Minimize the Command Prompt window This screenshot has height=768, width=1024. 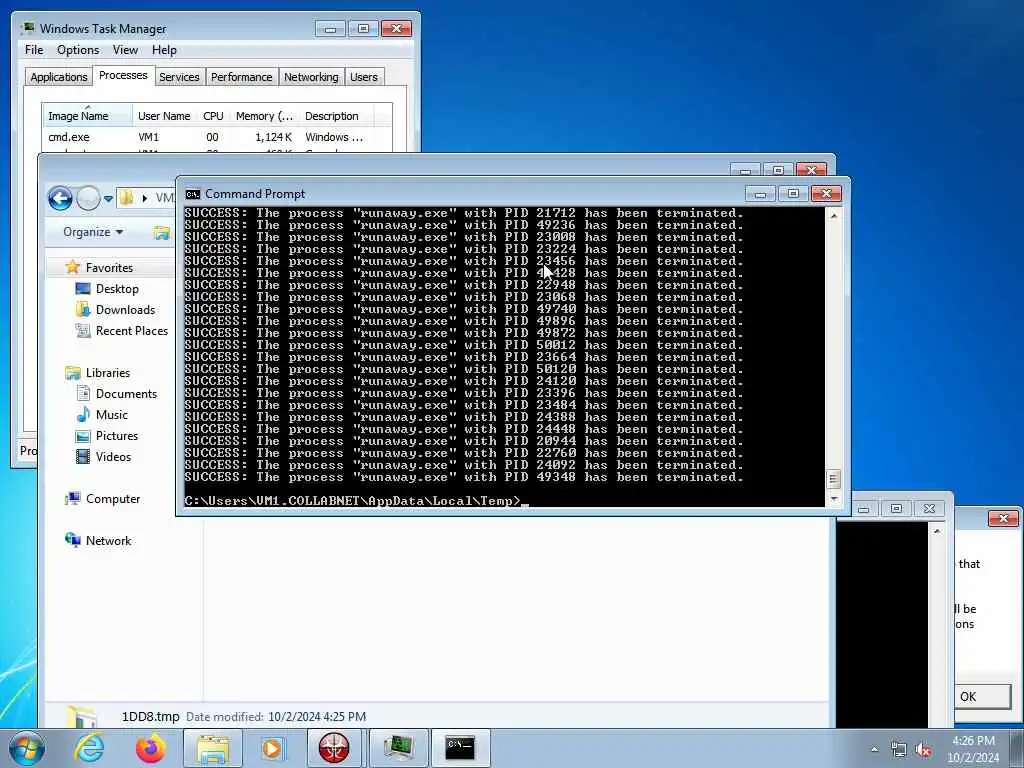tap(760, 194)
